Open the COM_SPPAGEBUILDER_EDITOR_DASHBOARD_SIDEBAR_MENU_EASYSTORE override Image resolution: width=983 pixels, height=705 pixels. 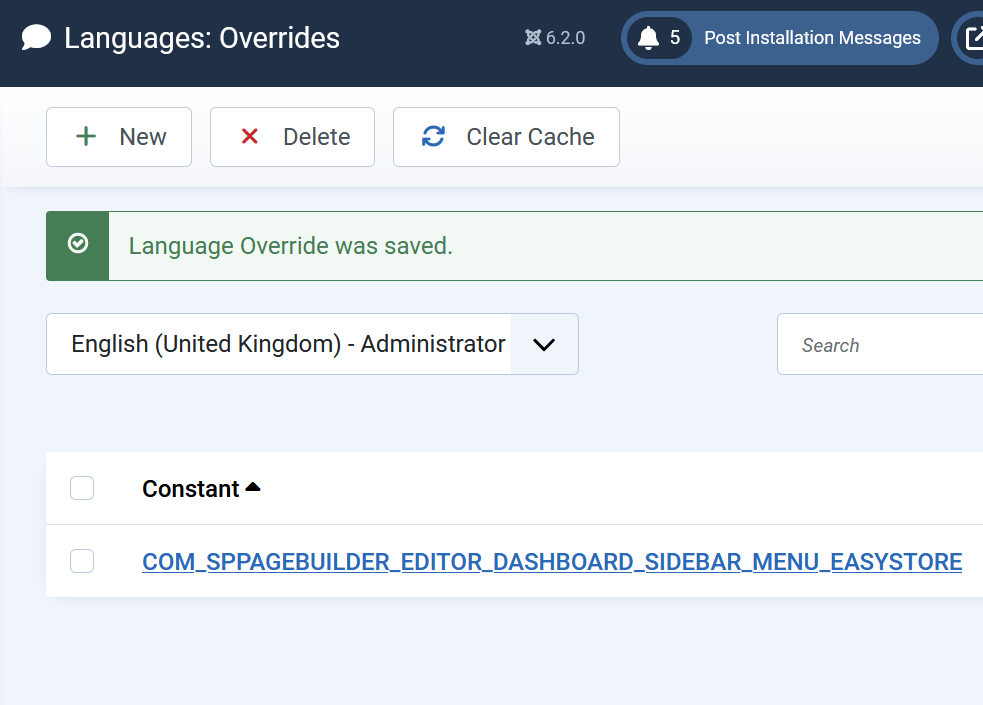(552, 561)
